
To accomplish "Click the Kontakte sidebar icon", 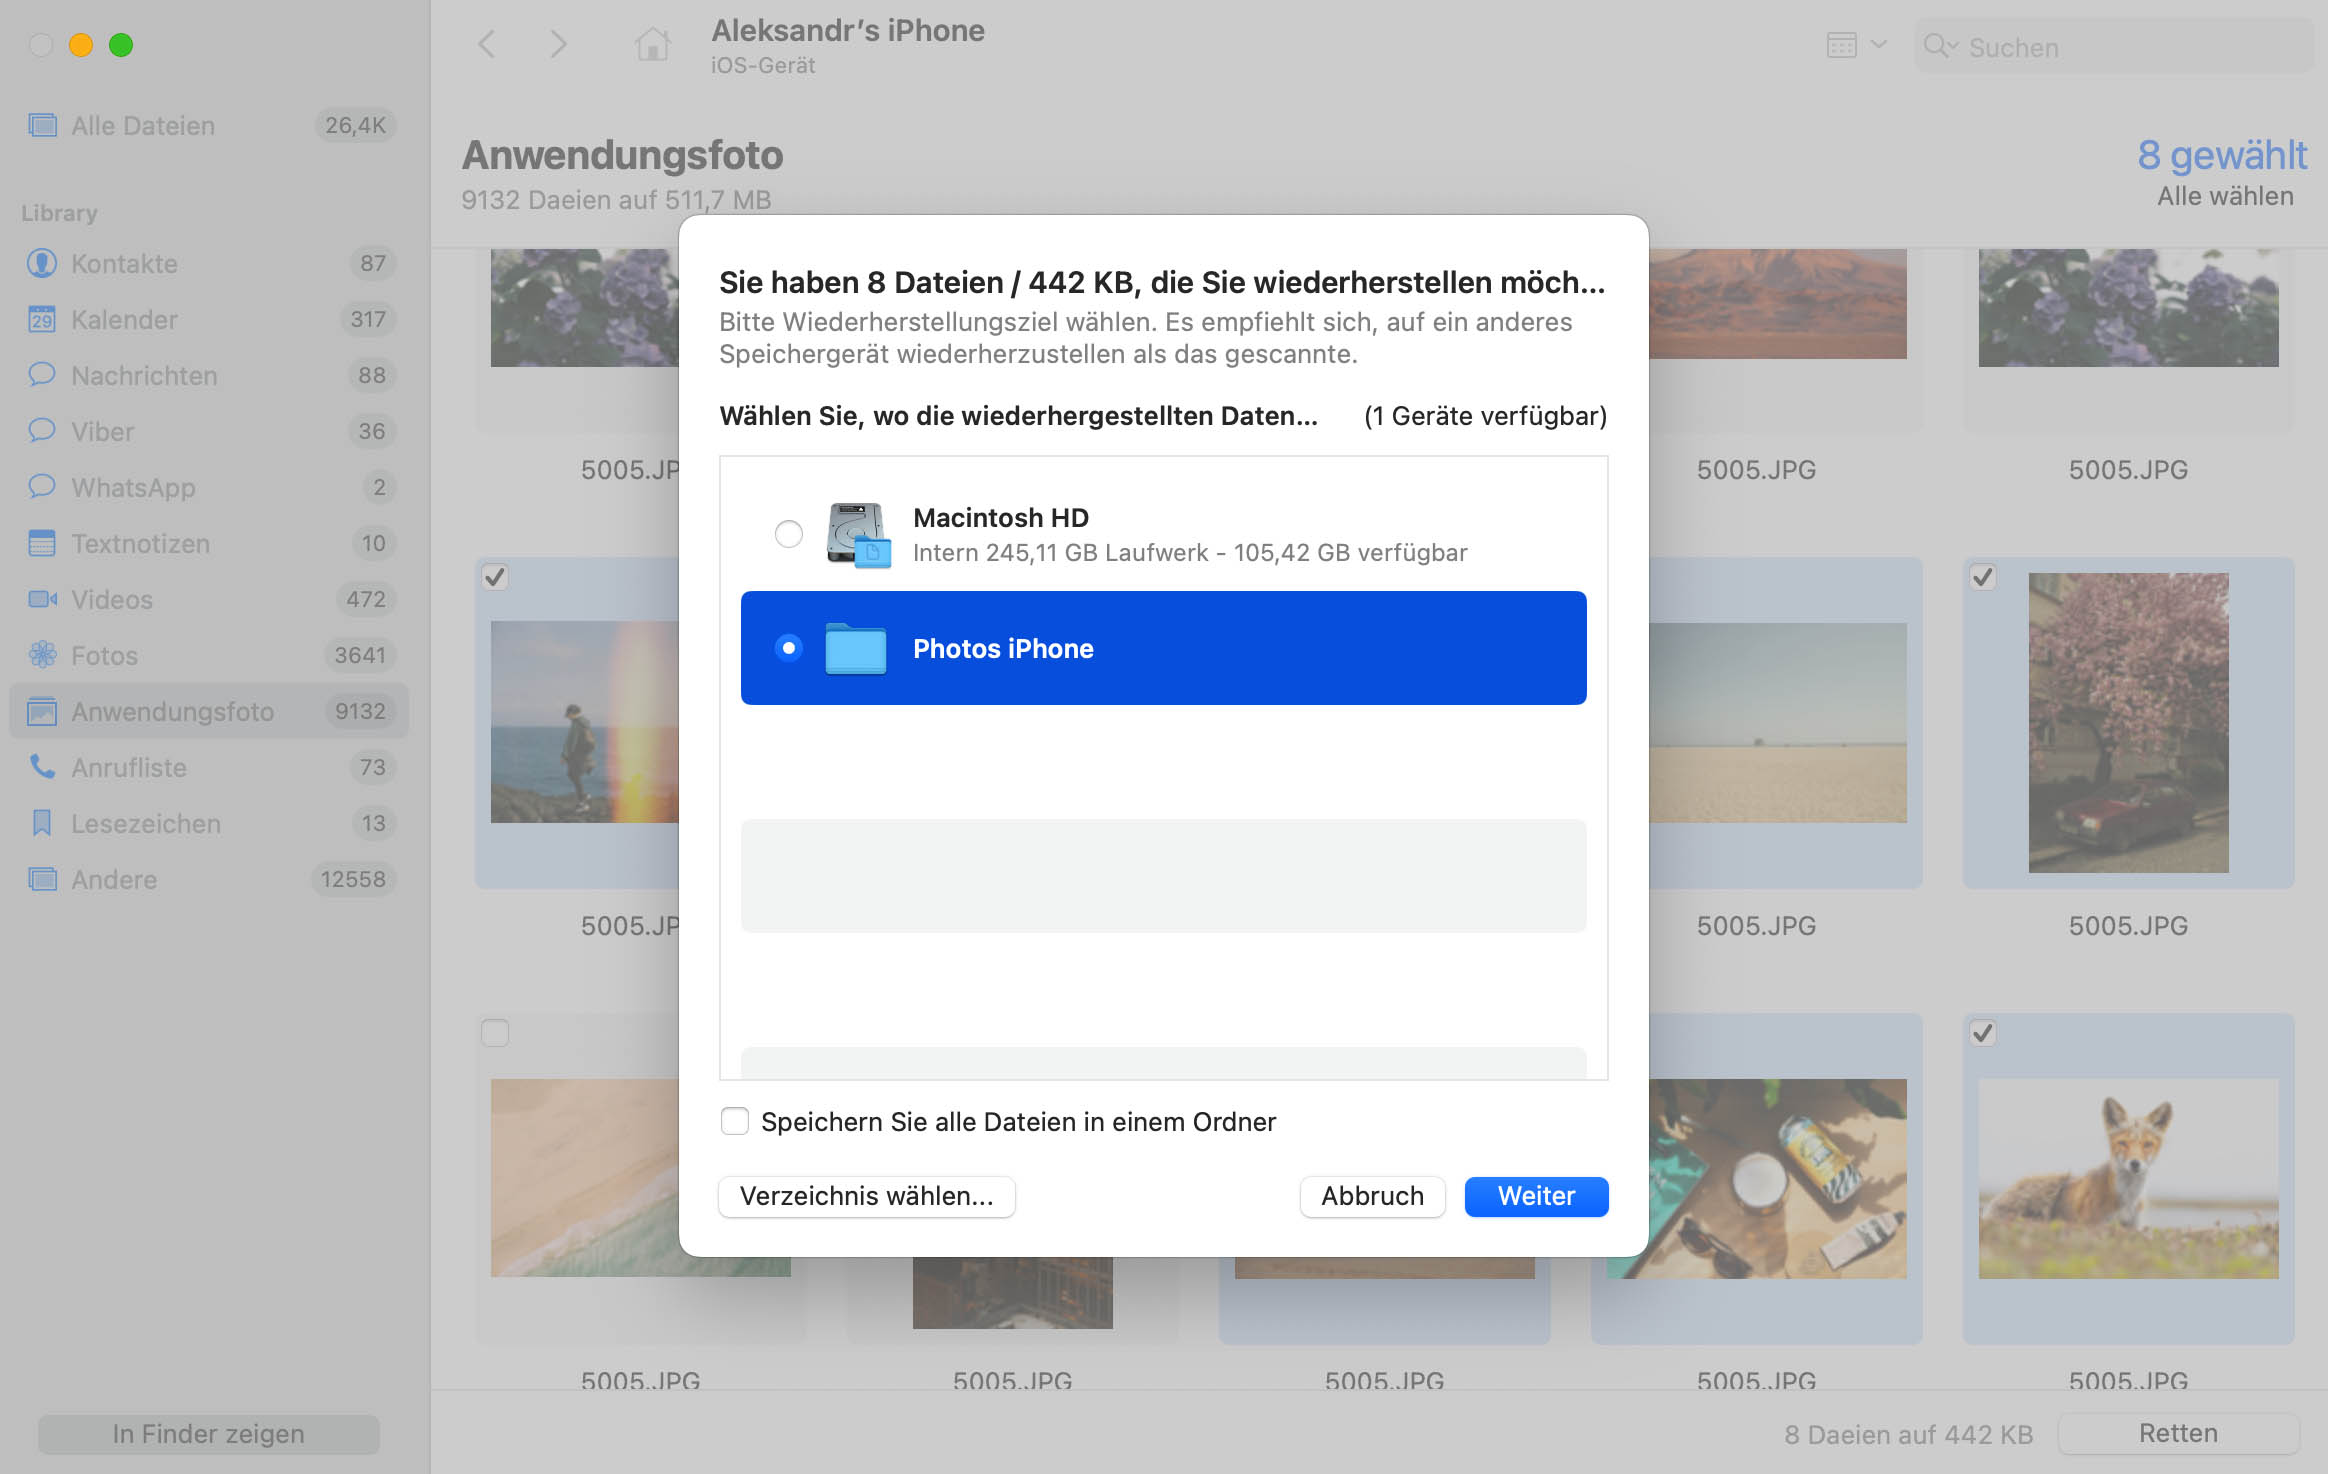I will [42, 263].
